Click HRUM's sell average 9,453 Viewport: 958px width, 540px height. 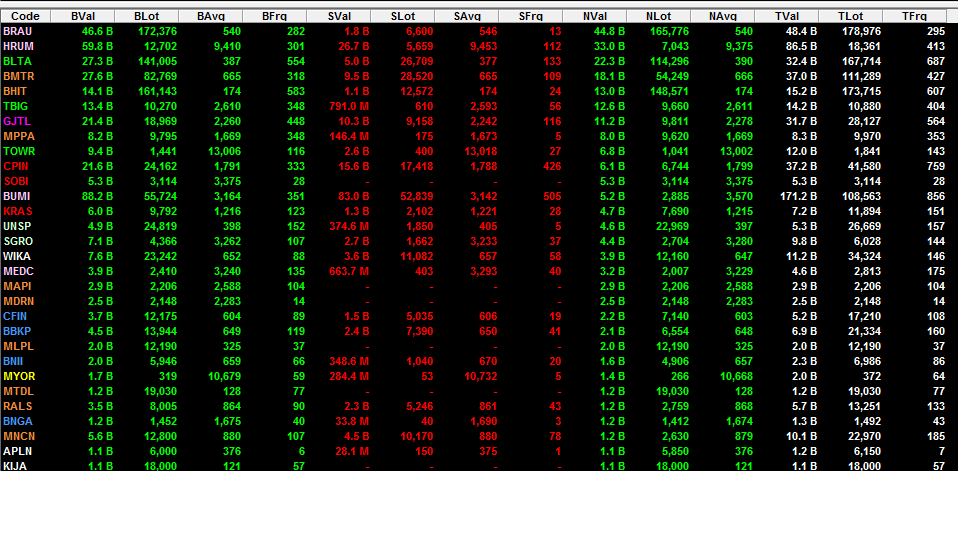(484, 46)
